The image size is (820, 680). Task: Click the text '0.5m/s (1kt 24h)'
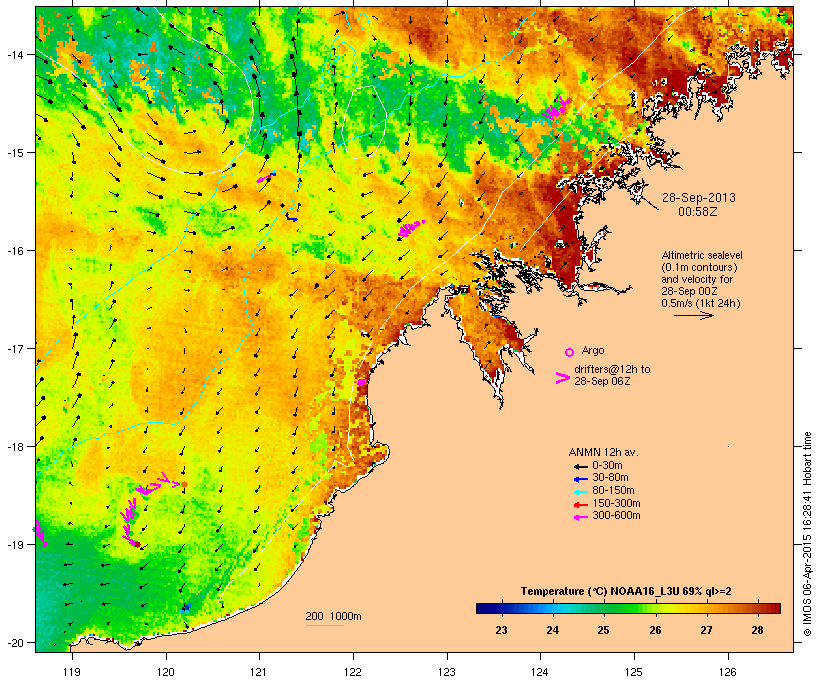coord(701,303)
